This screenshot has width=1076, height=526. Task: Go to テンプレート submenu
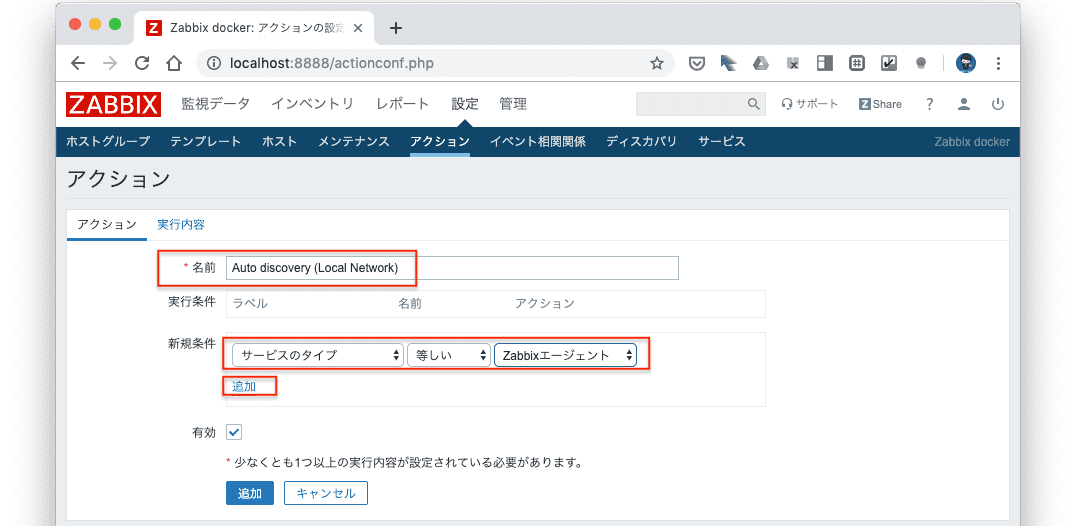point(206,142)
